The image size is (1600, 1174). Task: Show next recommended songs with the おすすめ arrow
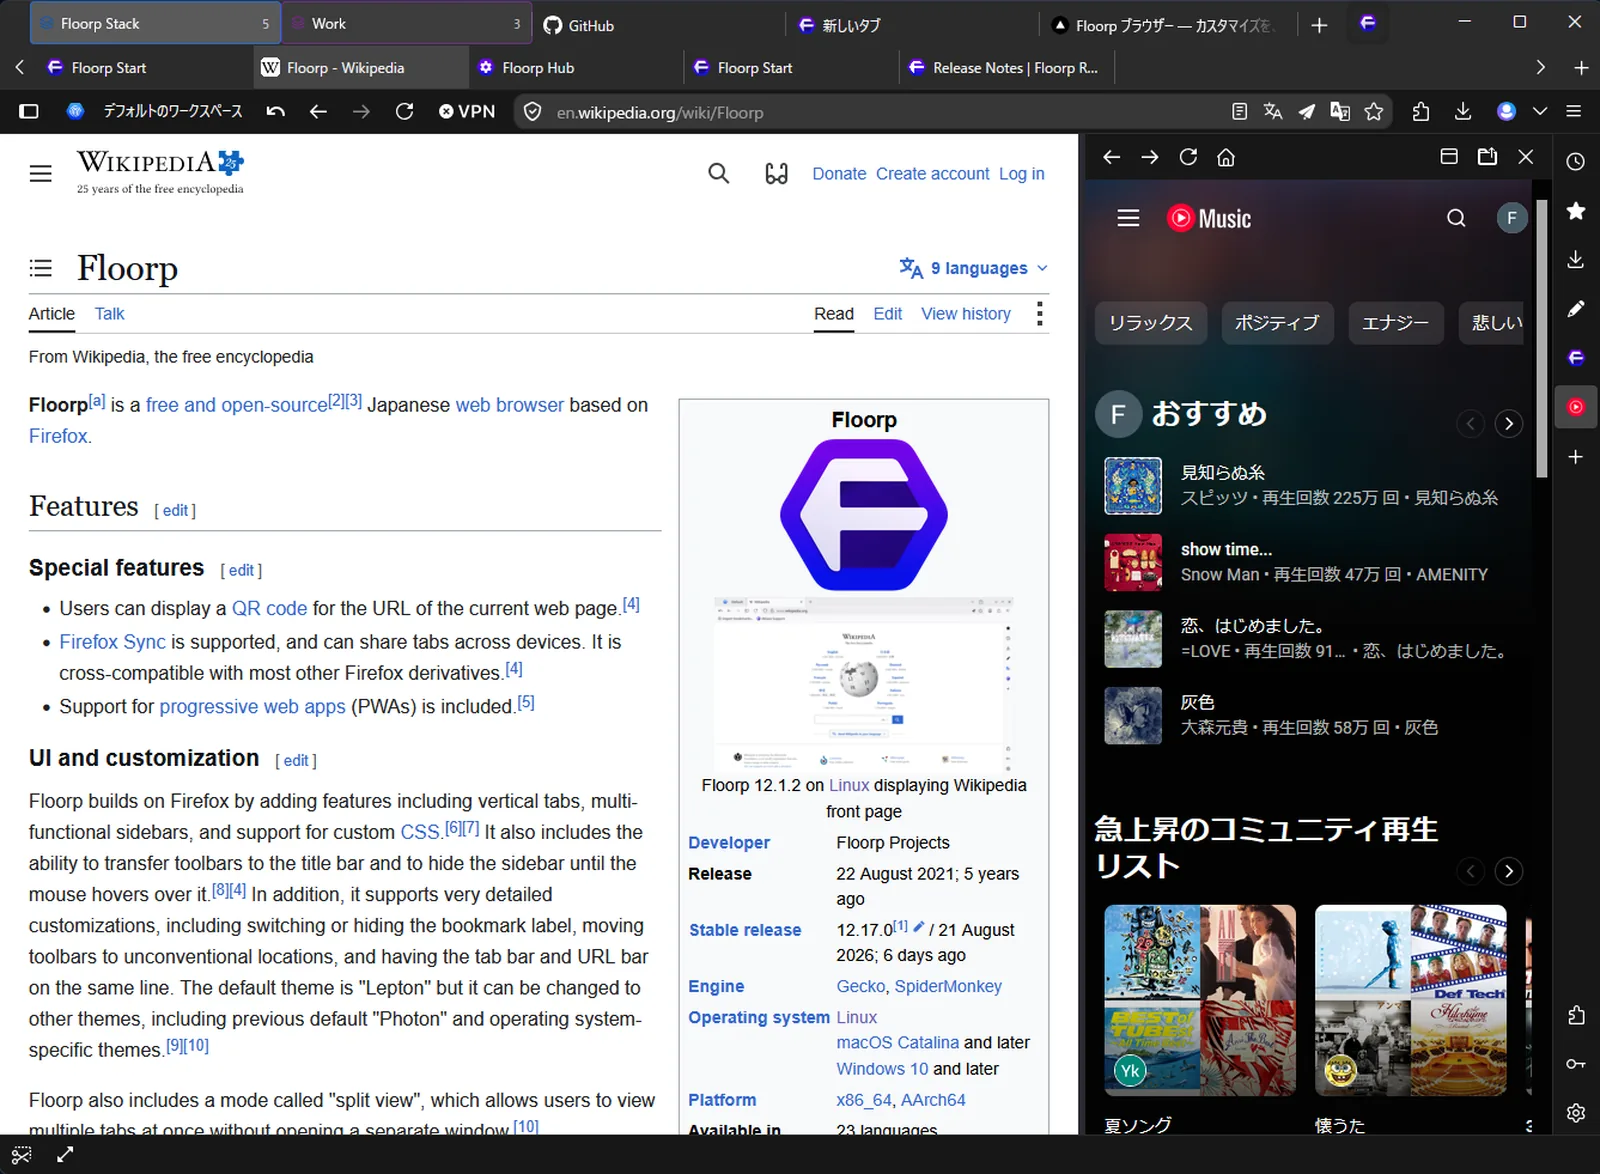tap(1509, 424)
